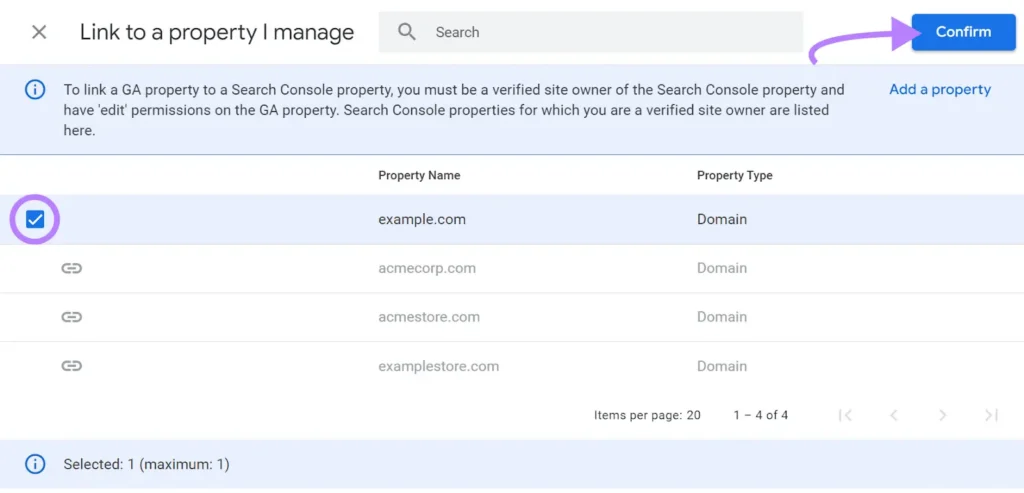Open the Add a property link
Viewport: 1024px width, 493px height.
pos(939,89)
